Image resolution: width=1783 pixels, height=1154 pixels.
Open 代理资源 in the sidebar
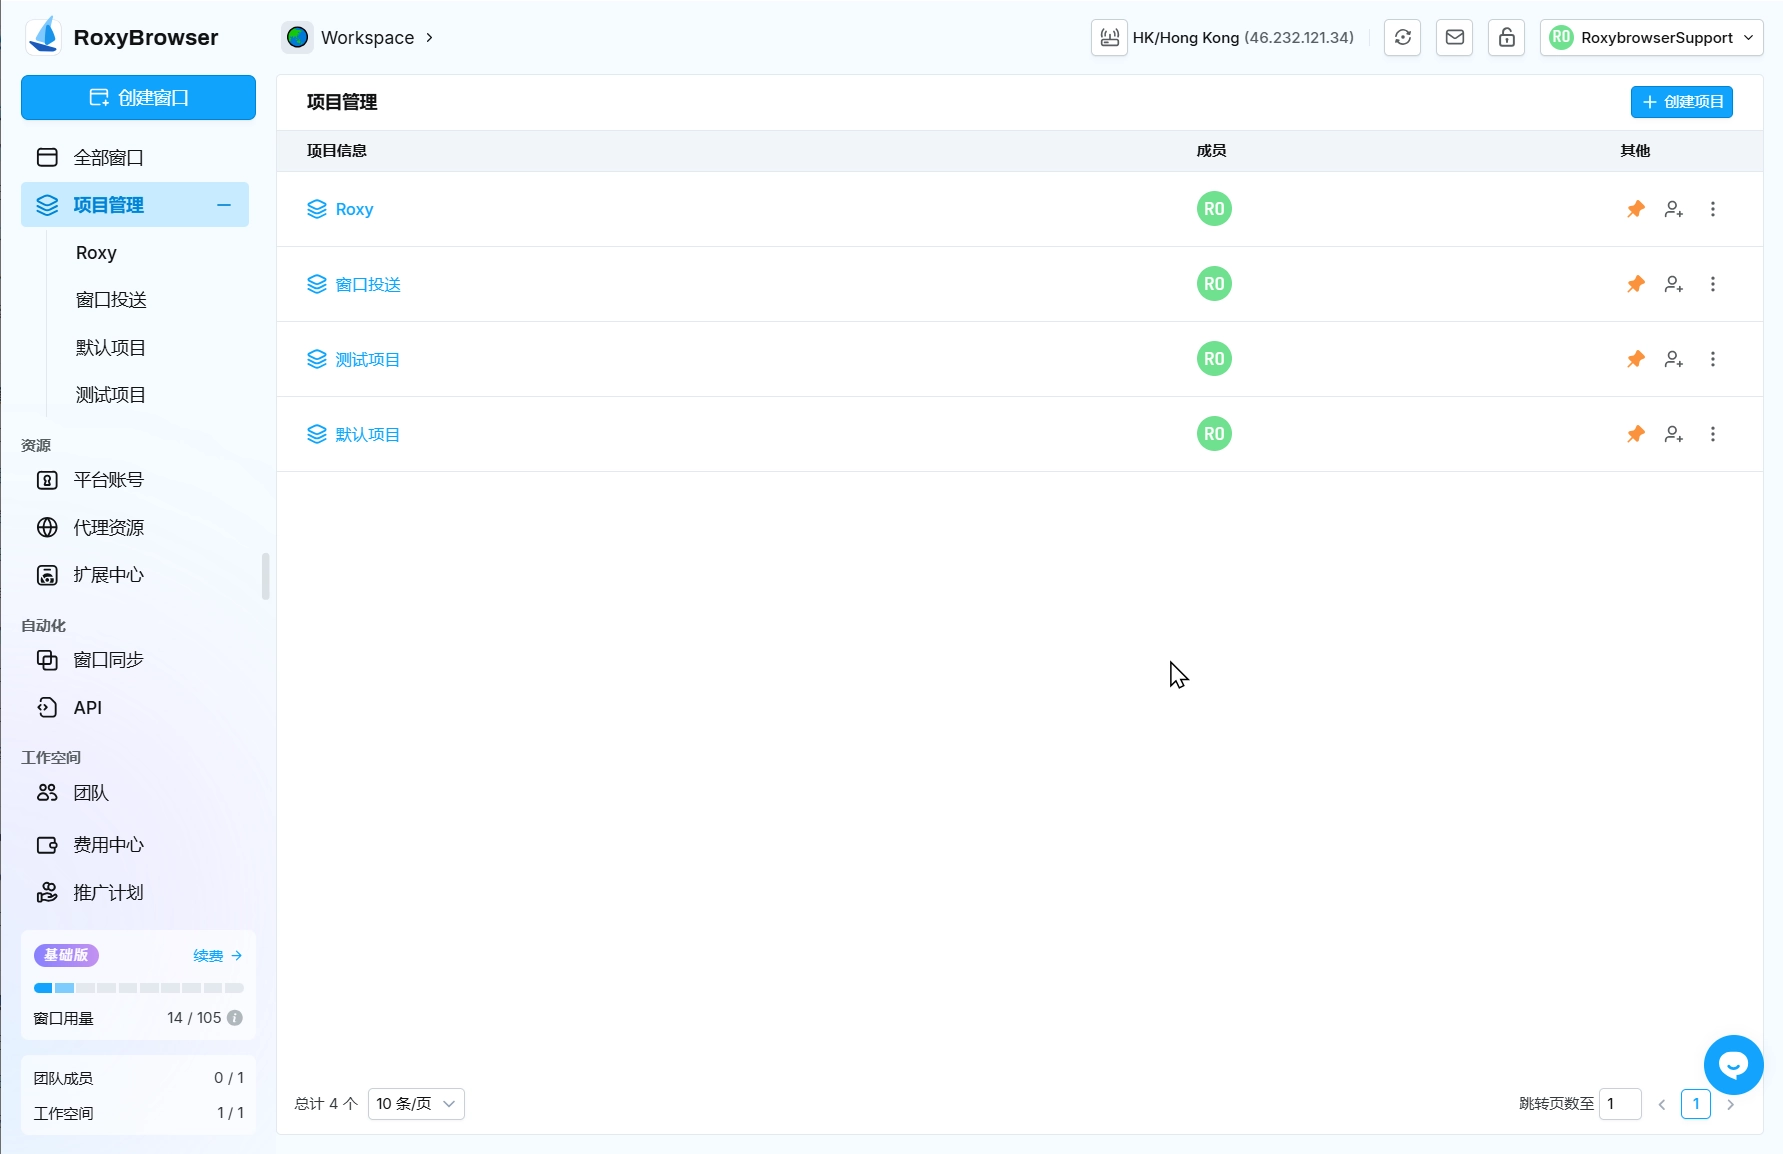[x=108, y=527]
